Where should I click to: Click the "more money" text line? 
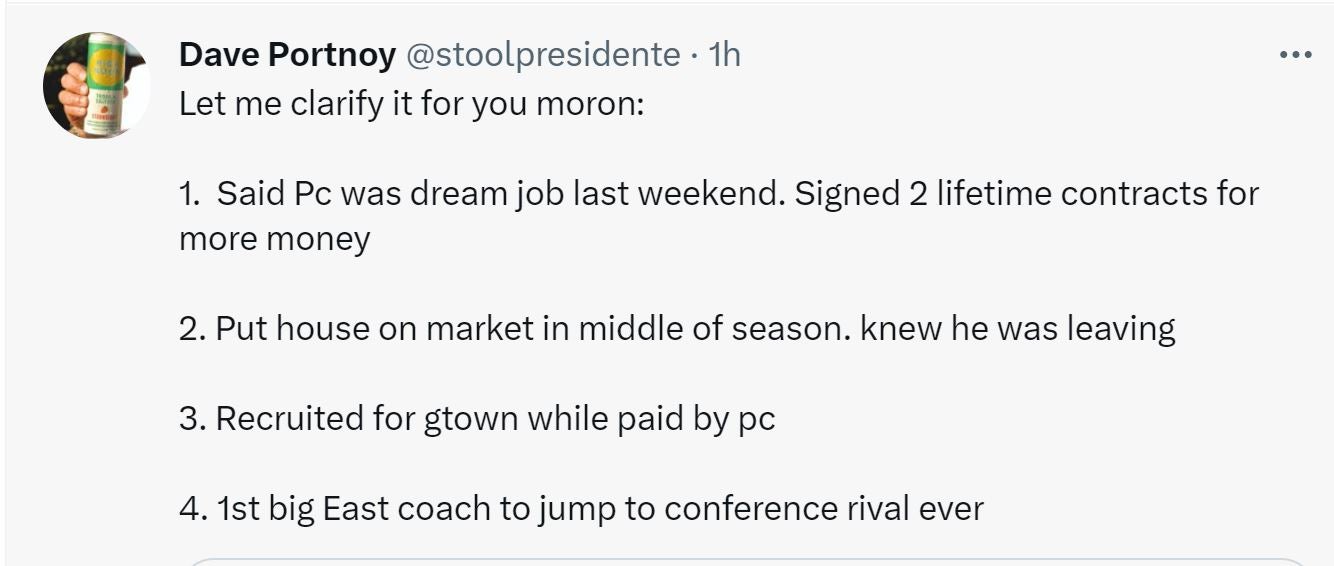point(275,239)
